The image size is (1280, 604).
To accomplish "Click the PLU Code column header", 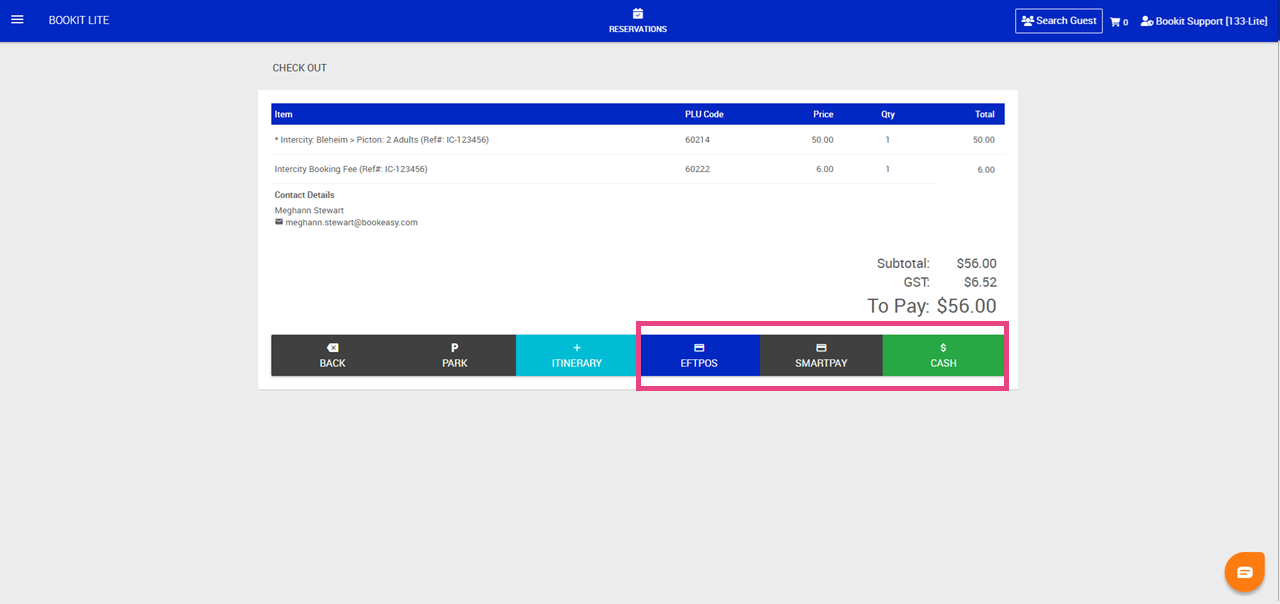I will coord(704,114).
